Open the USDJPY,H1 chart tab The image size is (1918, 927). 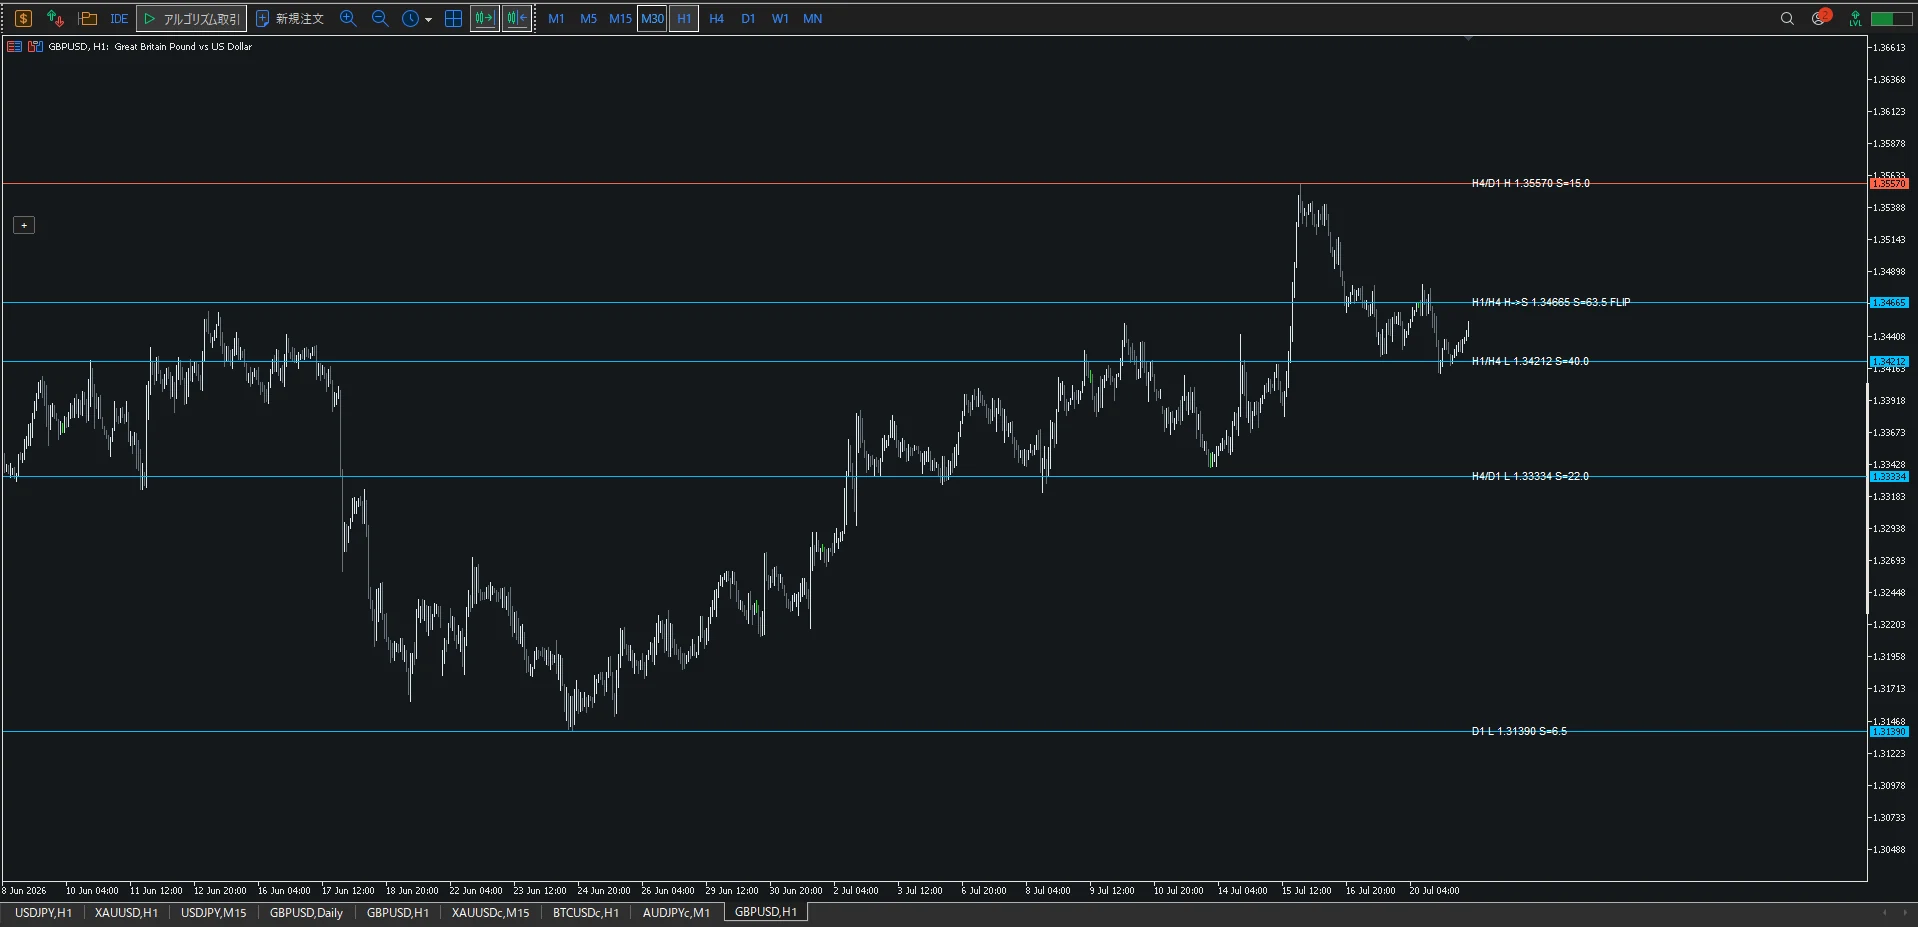[x=43, y=912]
